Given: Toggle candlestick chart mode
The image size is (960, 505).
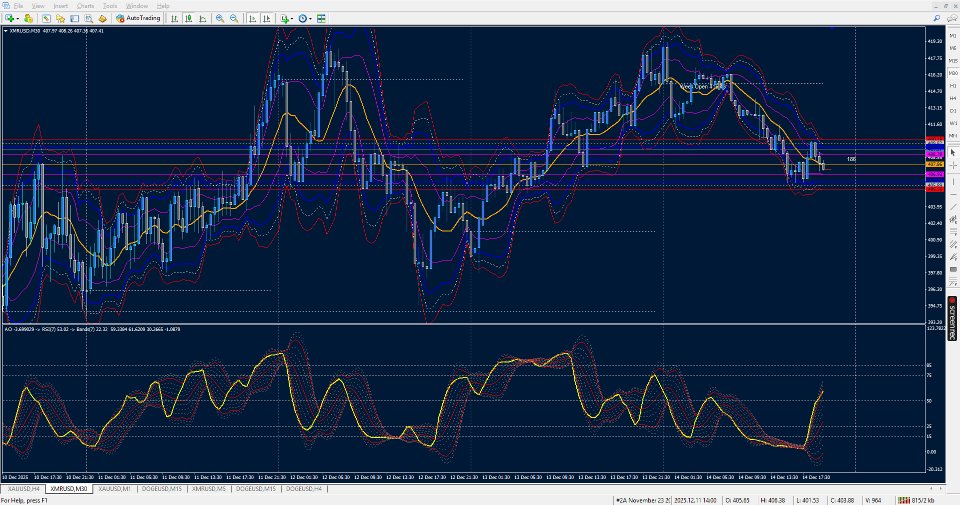Looking at the screenshot, I should 189,18.
